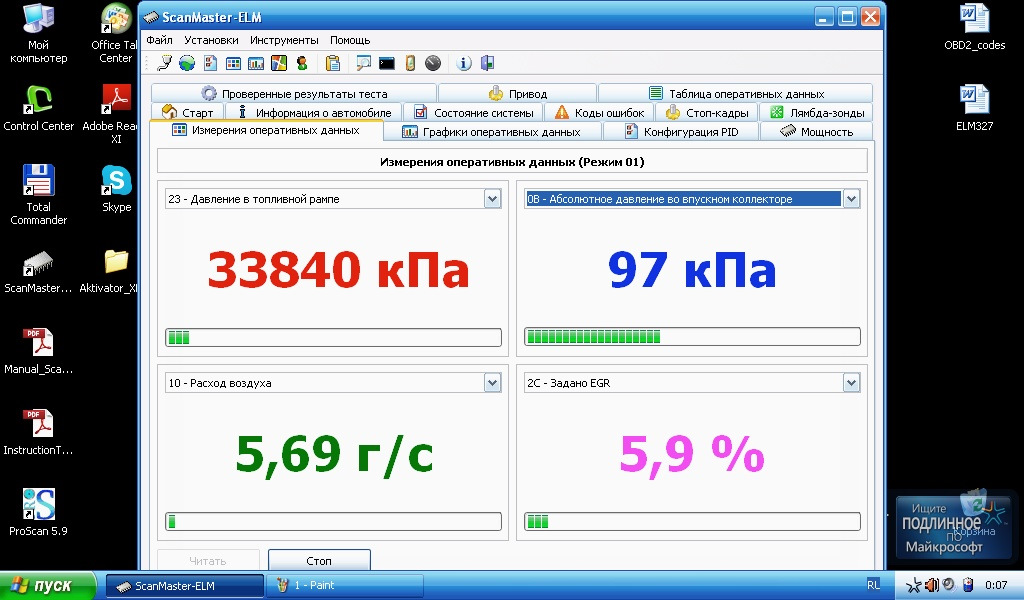Open the ScanMaster... chip desktop icon

(39, 272)
